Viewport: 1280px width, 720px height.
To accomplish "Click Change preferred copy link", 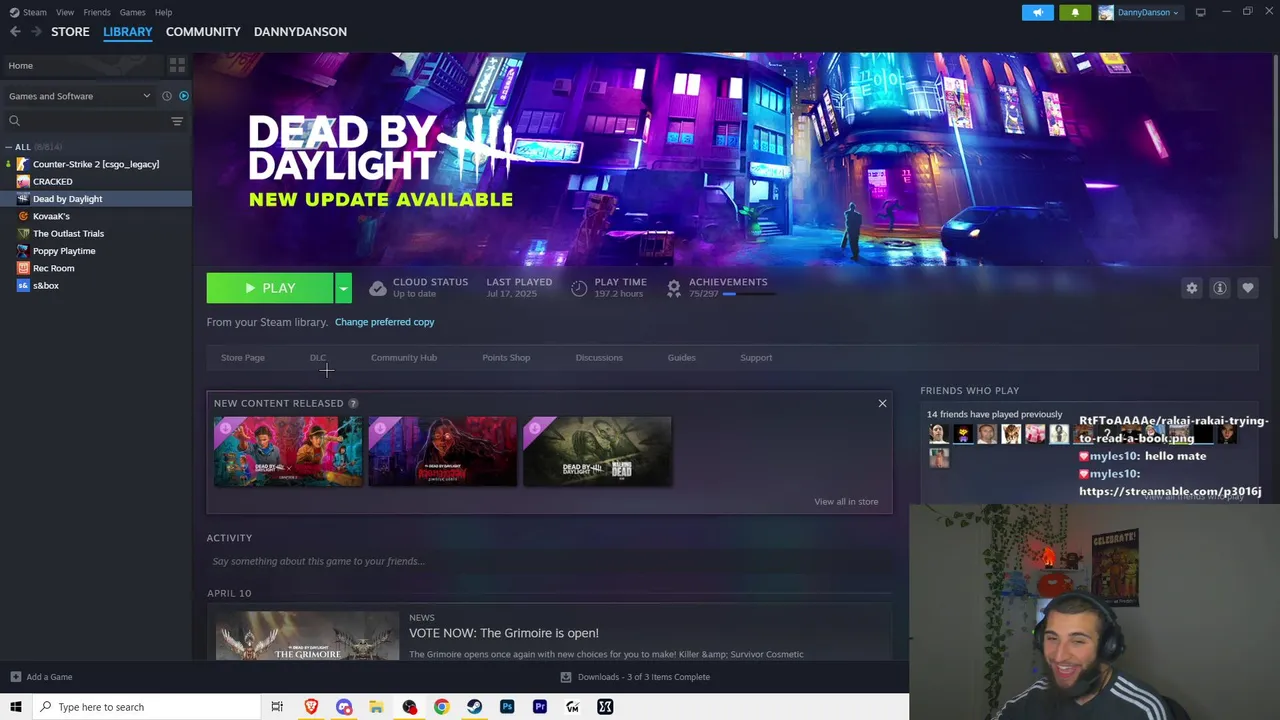I will tap(384, 322).
